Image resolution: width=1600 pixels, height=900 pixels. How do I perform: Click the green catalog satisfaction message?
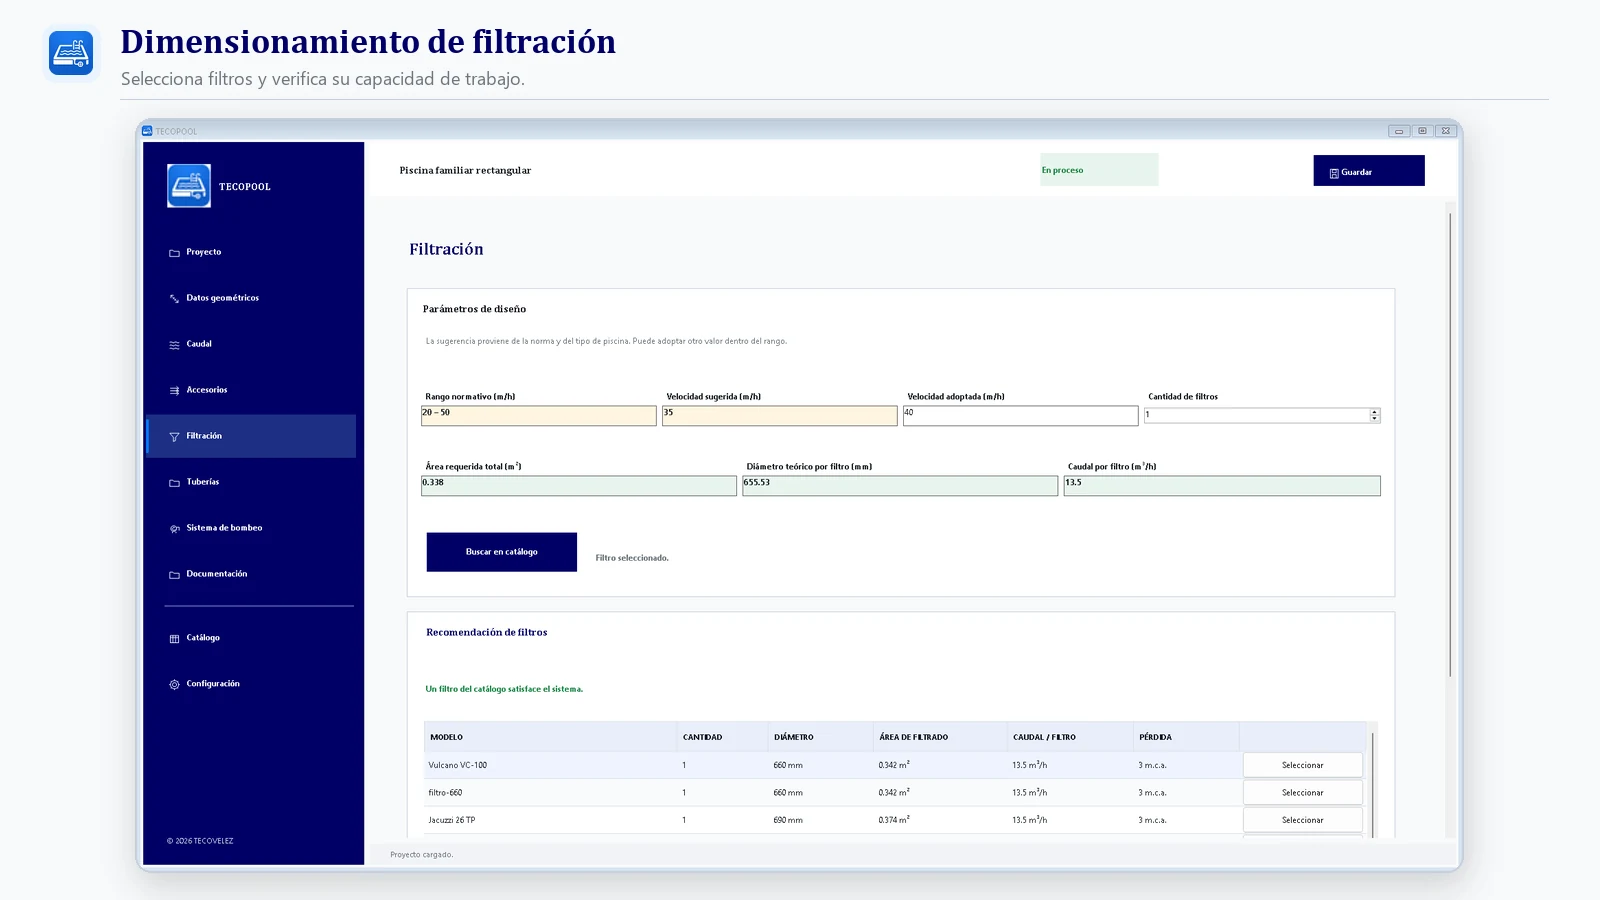click(504, 689)
